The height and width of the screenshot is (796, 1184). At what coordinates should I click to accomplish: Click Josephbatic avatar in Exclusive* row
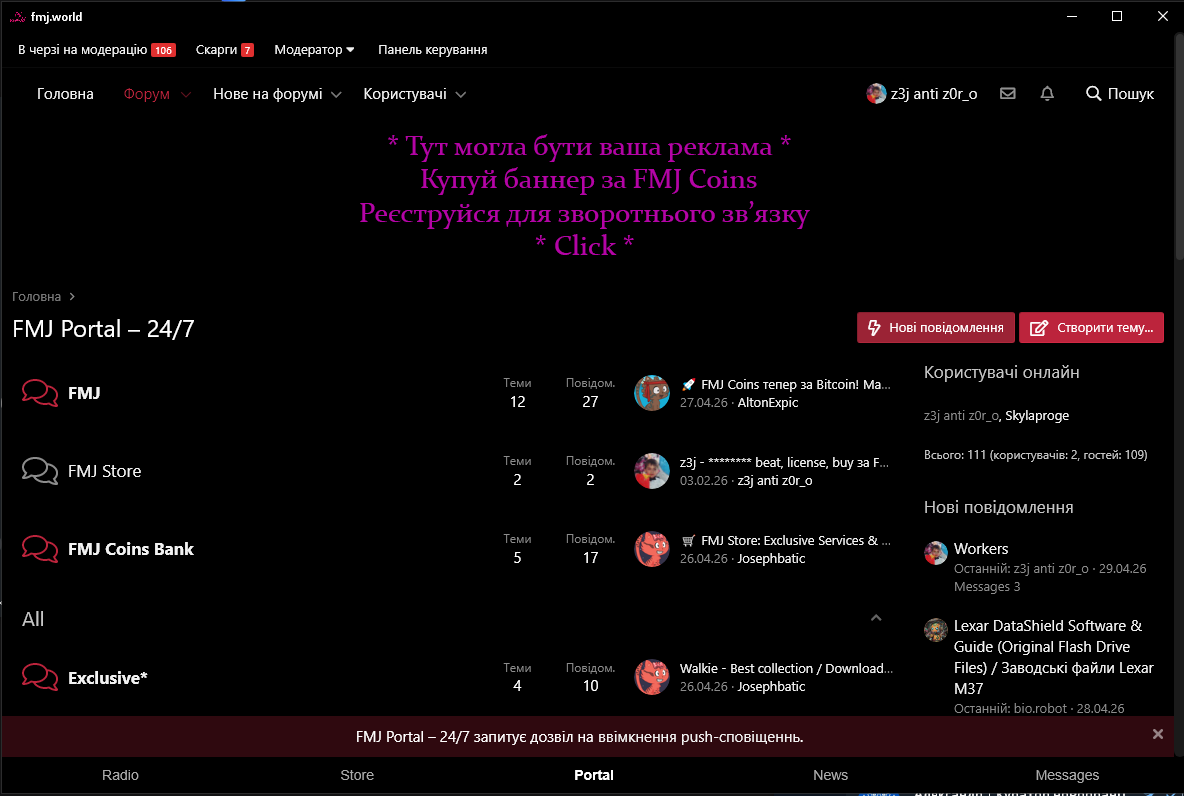coord(652,677)
